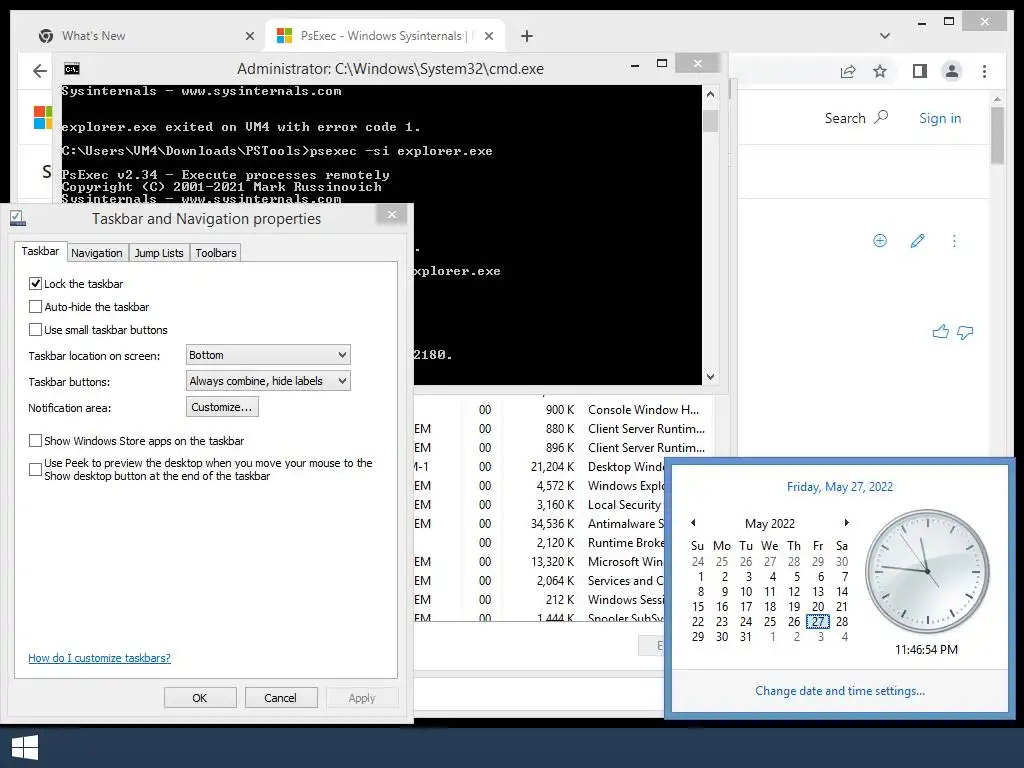Image resolution: width=1024 pixels, height=768 pixels.
Task: Click the Windows Start button
Action: [x=25, y=748]
